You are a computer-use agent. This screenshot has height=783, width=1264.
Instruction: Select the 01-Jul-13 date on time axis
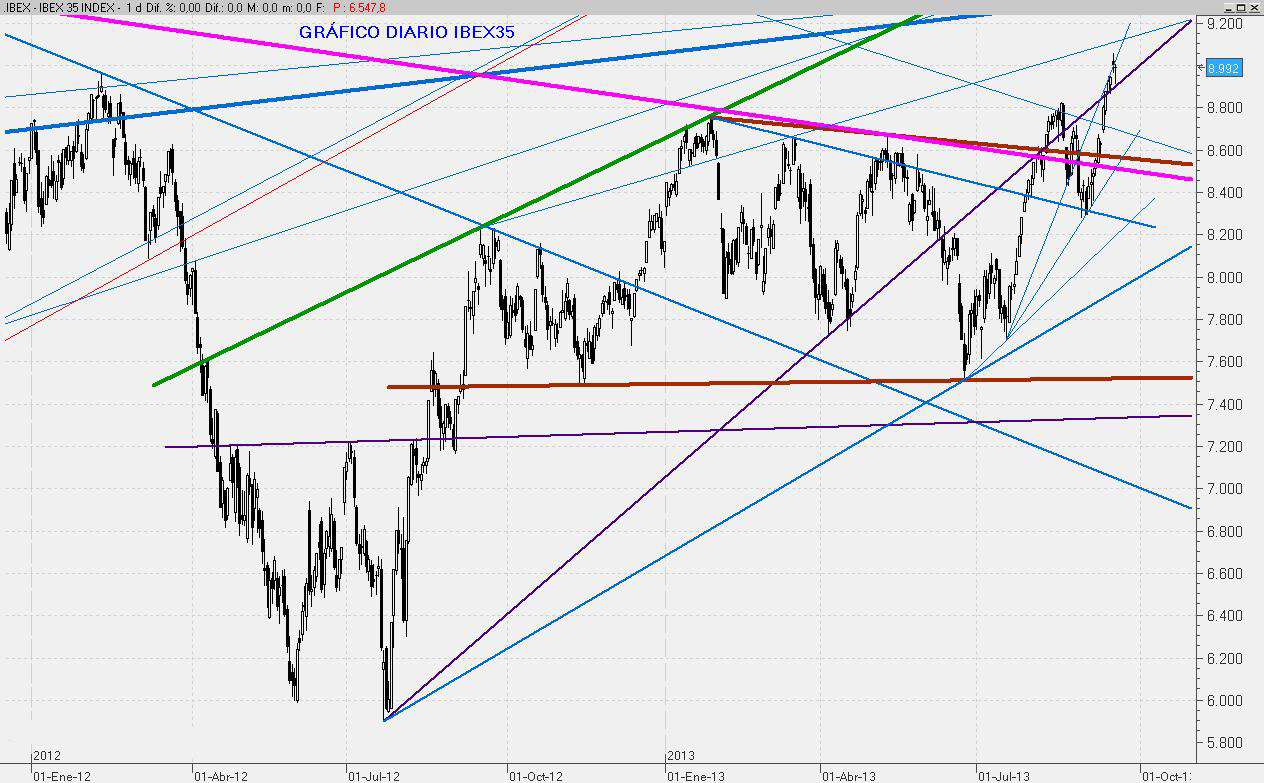[x=1004, y=775]
